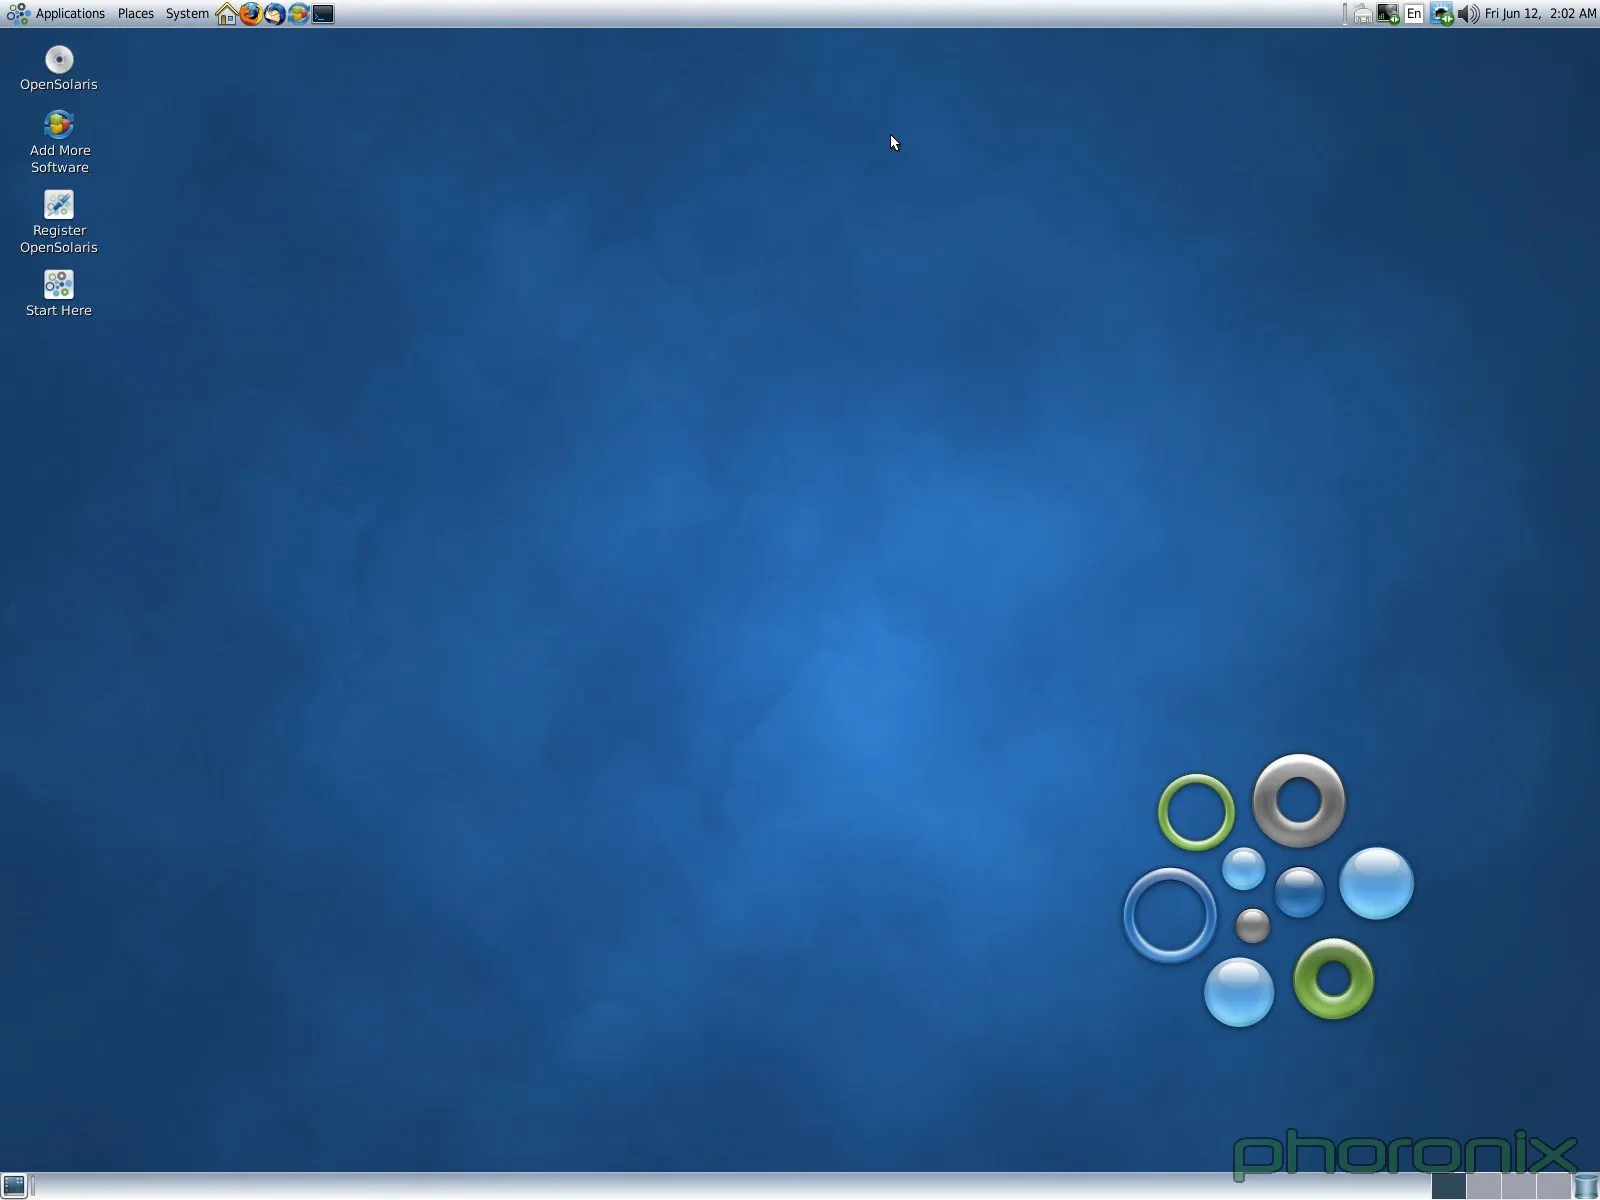Viewport: 1600px width, 1200px height.
Task: Open the OpenSolaris disc desktop icon
Action: coord(59,60)
